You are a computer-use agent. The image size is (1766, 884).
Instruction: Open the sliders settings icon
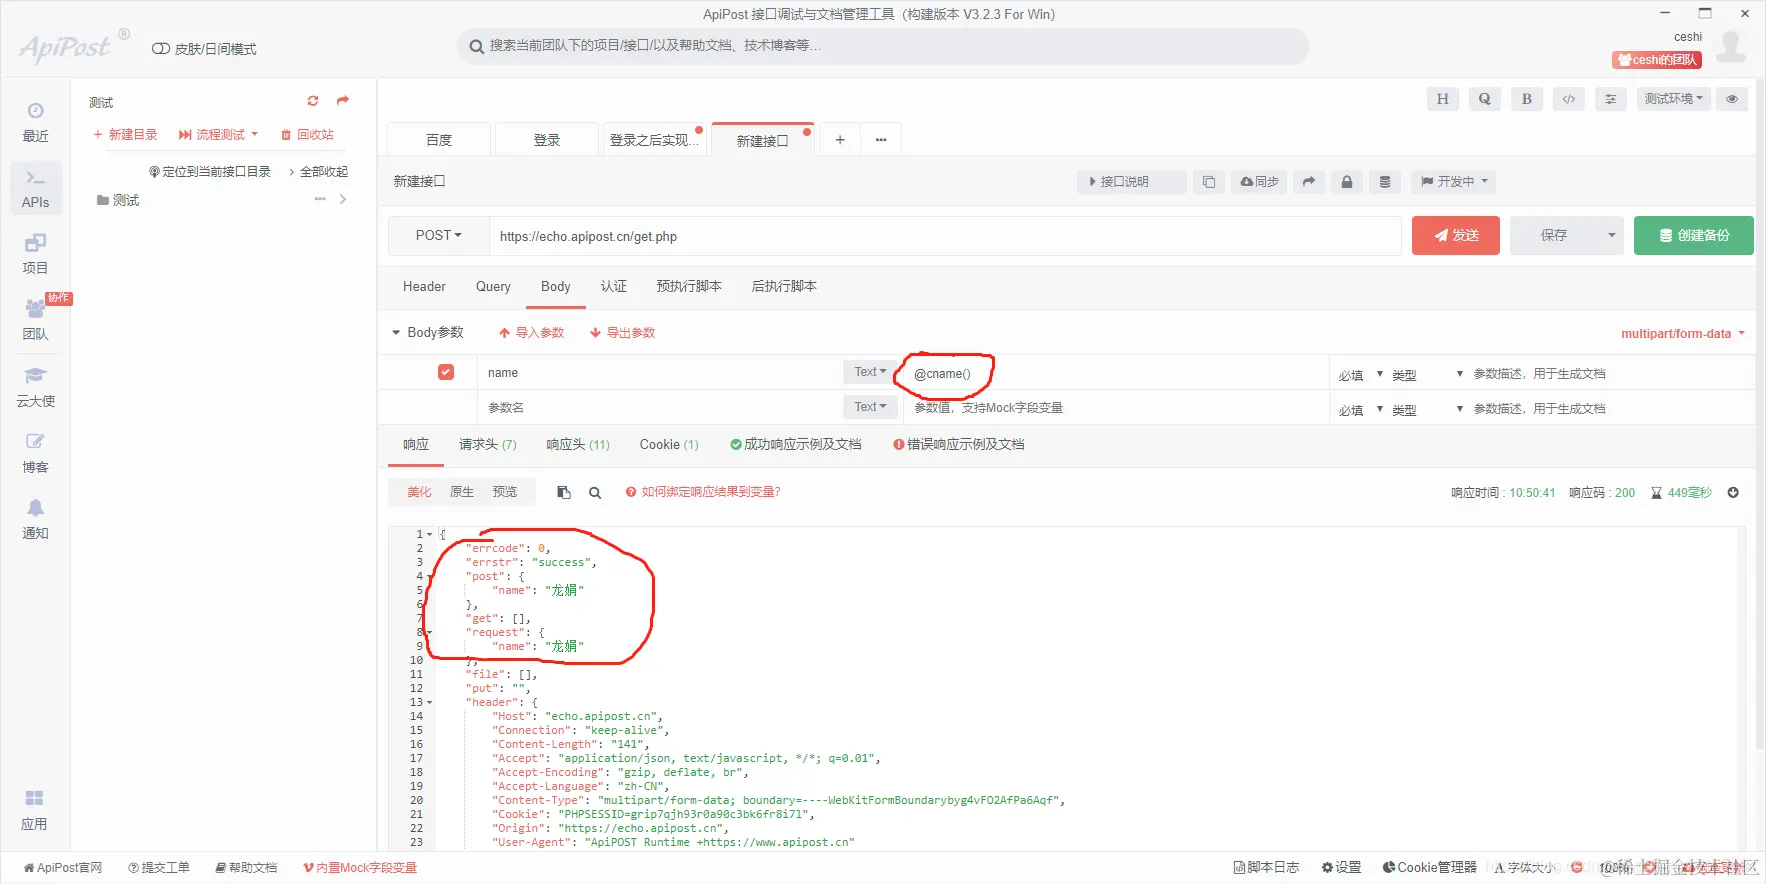coord(1610,99)
